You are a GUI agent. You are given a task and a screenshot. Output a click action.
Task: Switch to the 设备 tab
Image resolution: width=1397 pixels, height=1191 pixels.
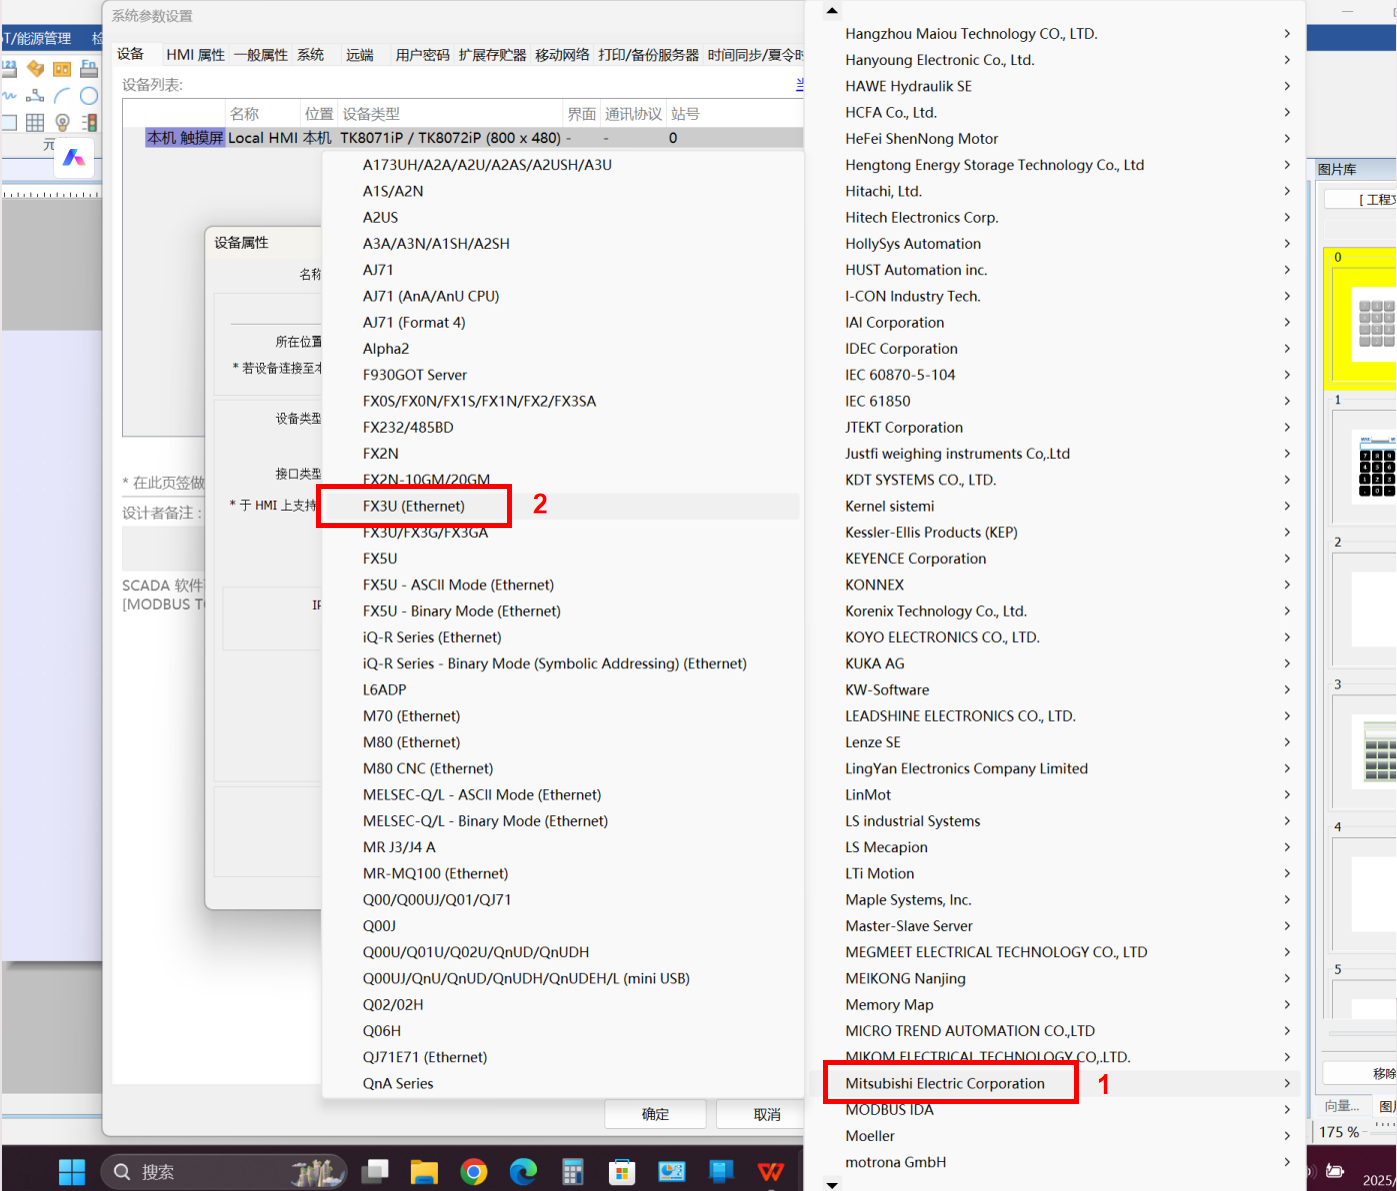[131, 54]
